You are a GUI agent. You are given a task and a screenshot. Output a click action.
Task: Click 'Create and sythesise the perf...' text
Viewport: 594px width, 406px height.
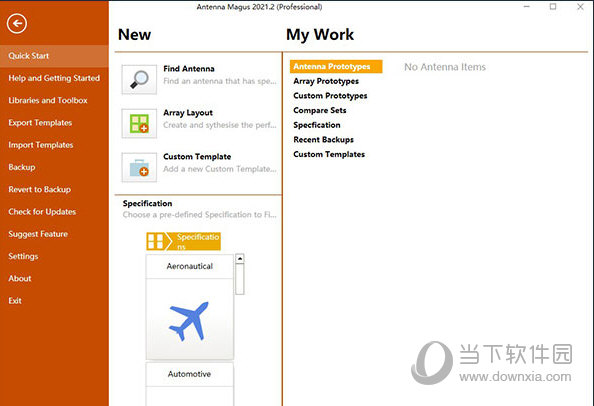pyautogui.click(x=220, y=125)
